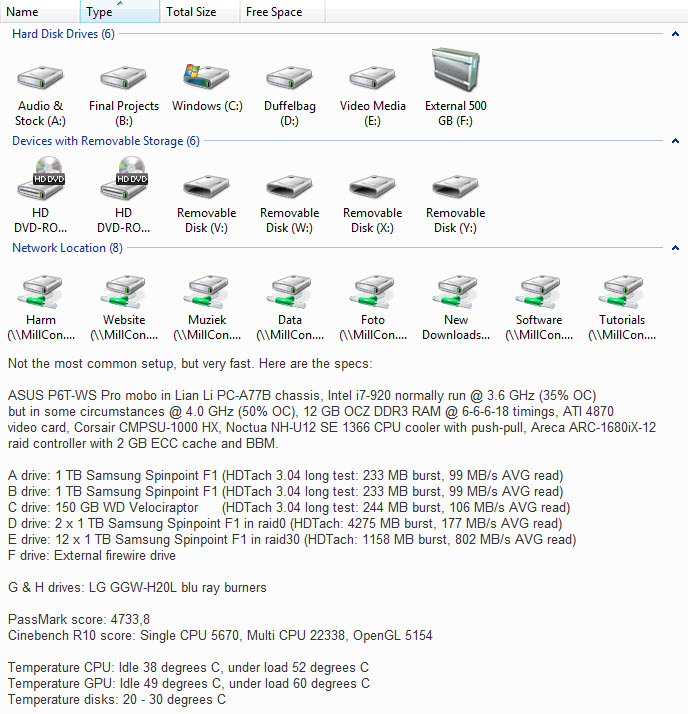Open the New Downloads network share
This screenshot has height=714, width=688.
(x=455, y=294)
